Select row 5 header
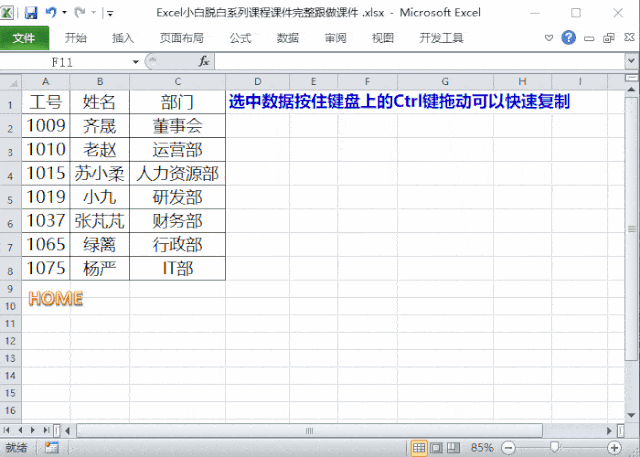 (11, 197)
